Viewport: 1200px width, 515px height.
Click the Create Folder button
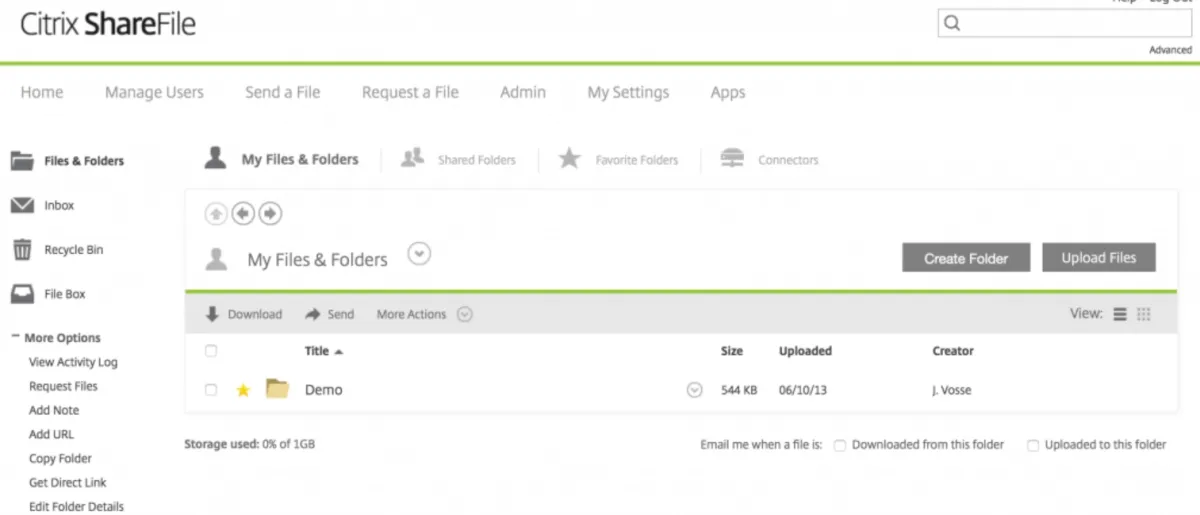coord(965,258)
